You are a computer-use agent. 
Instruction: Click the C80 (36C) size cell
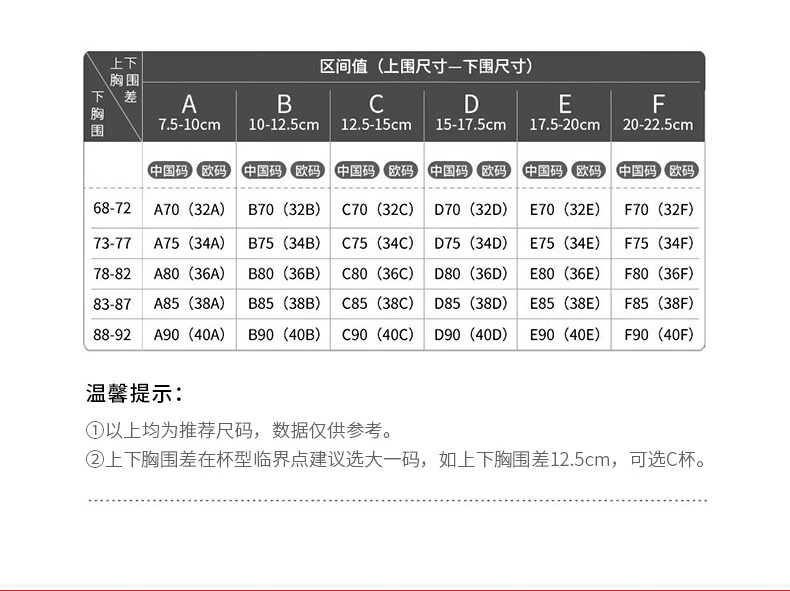point(377,273)
